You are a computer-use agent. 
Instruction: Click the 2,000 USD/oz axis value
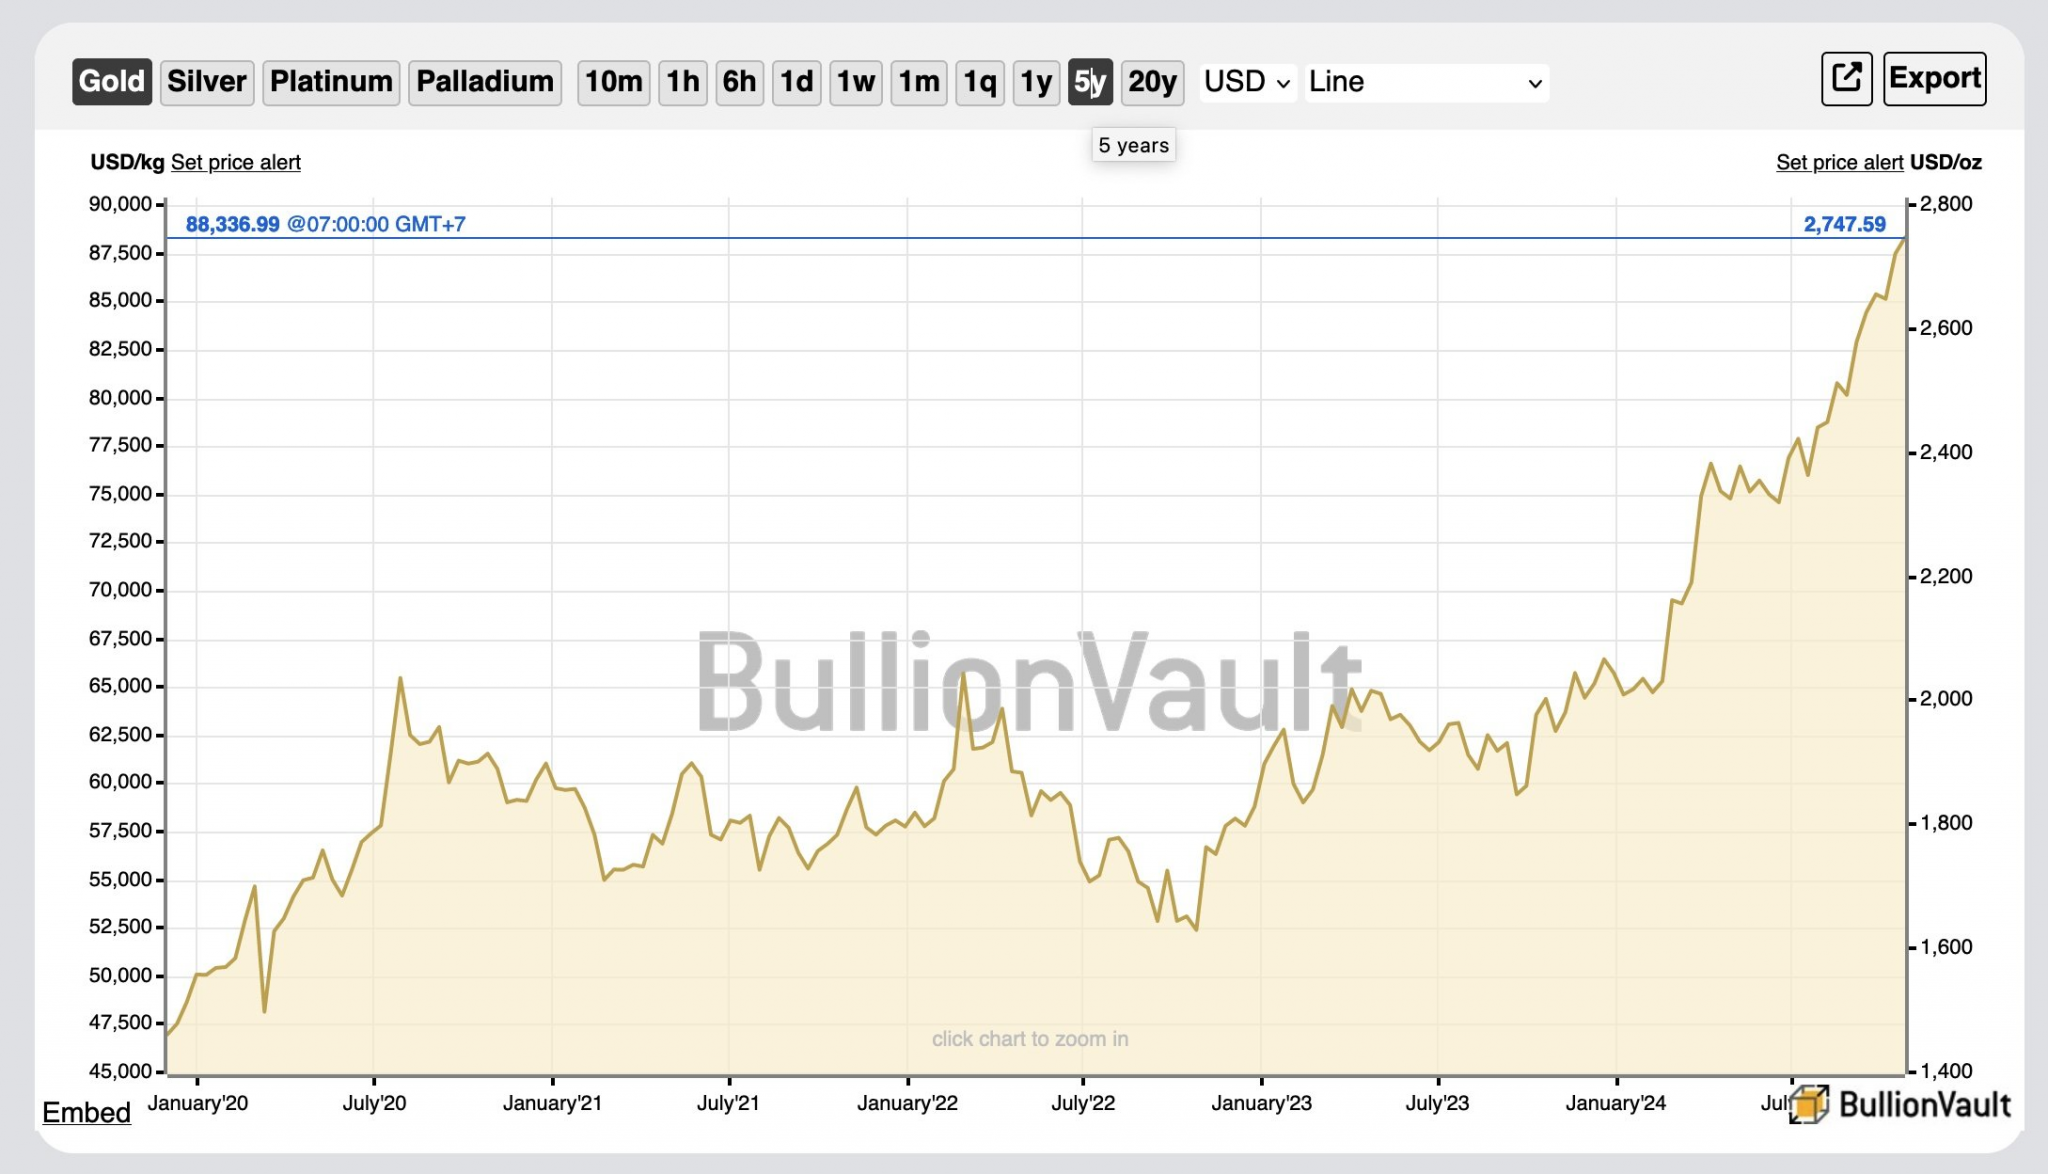(1946, 699)
